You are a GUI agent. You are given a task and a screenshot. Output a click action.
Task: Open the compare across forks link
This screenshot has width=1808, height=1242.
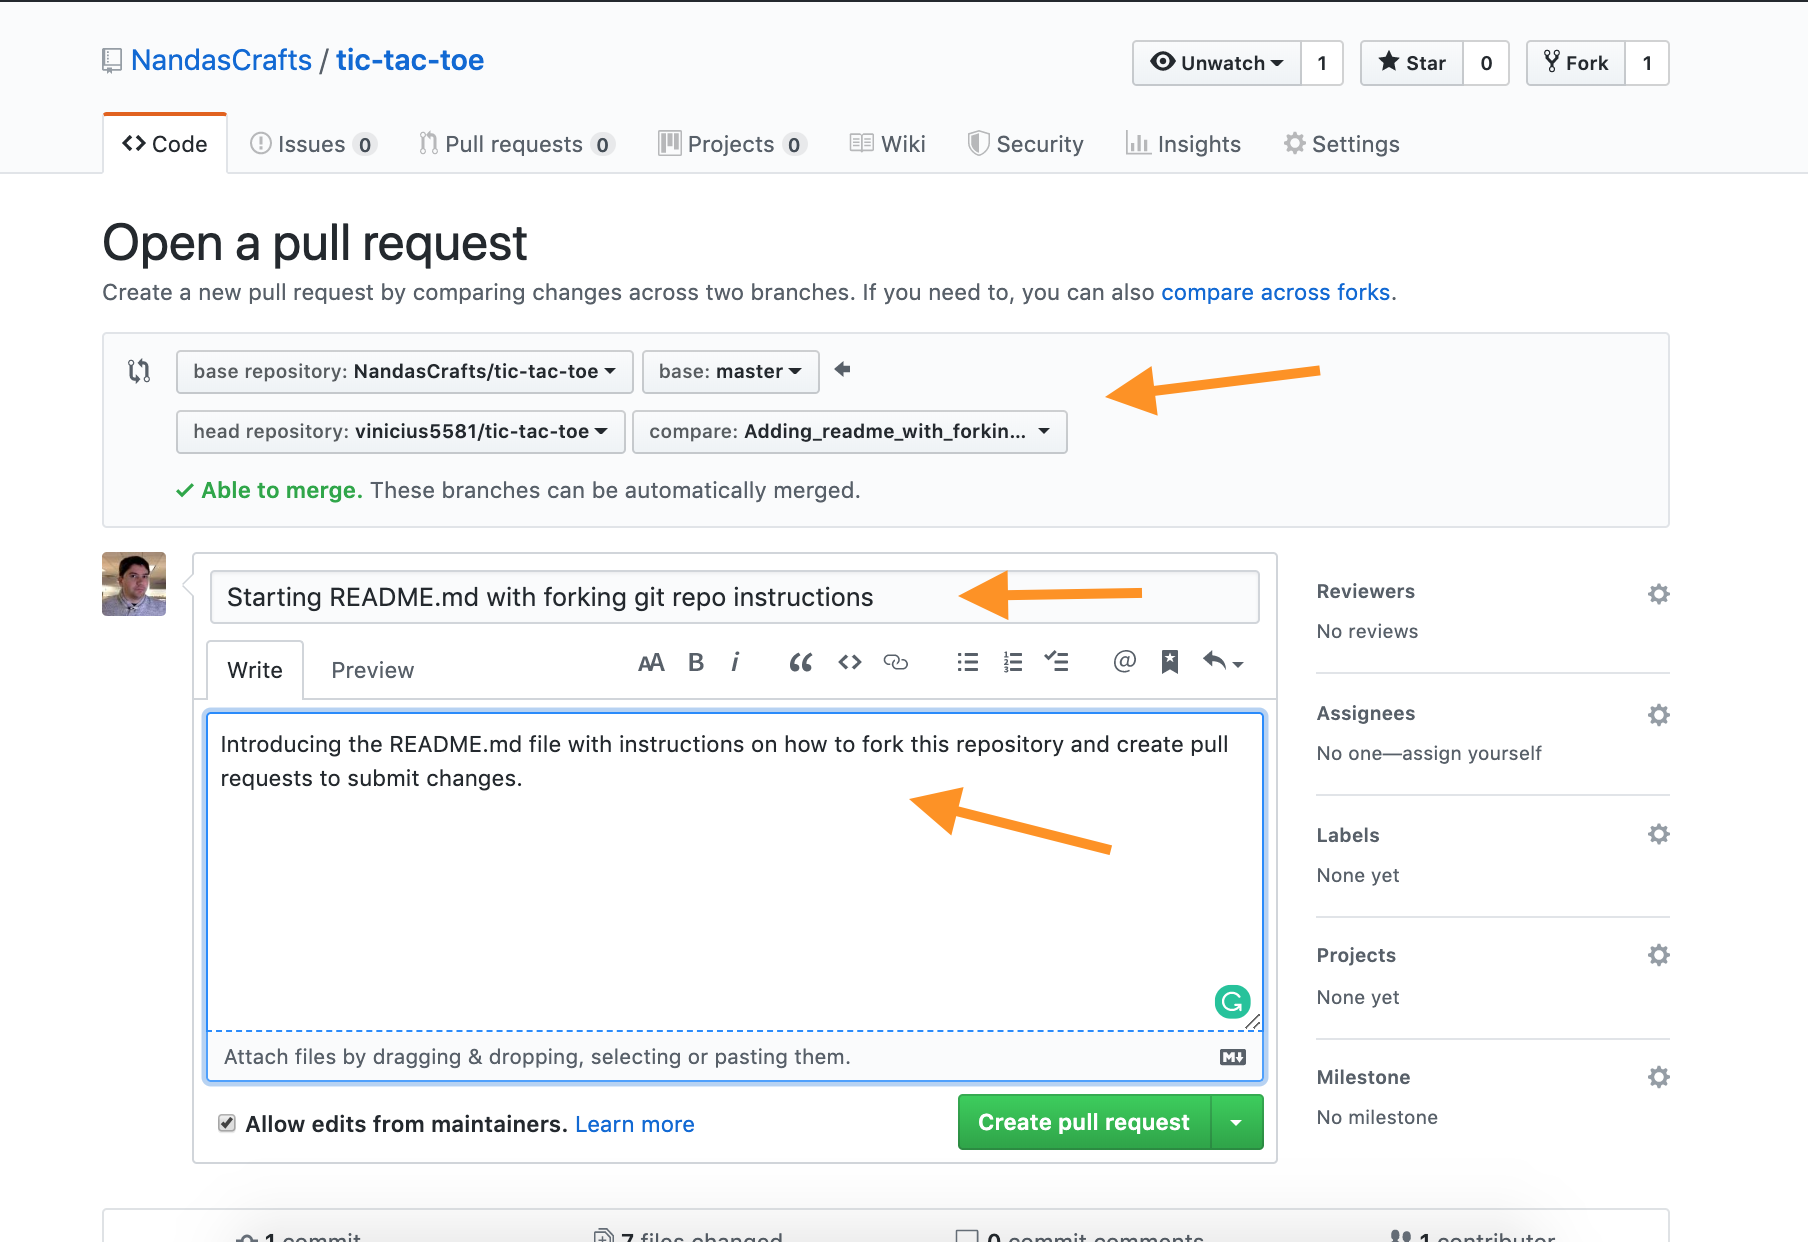[x=1276, y=292]
